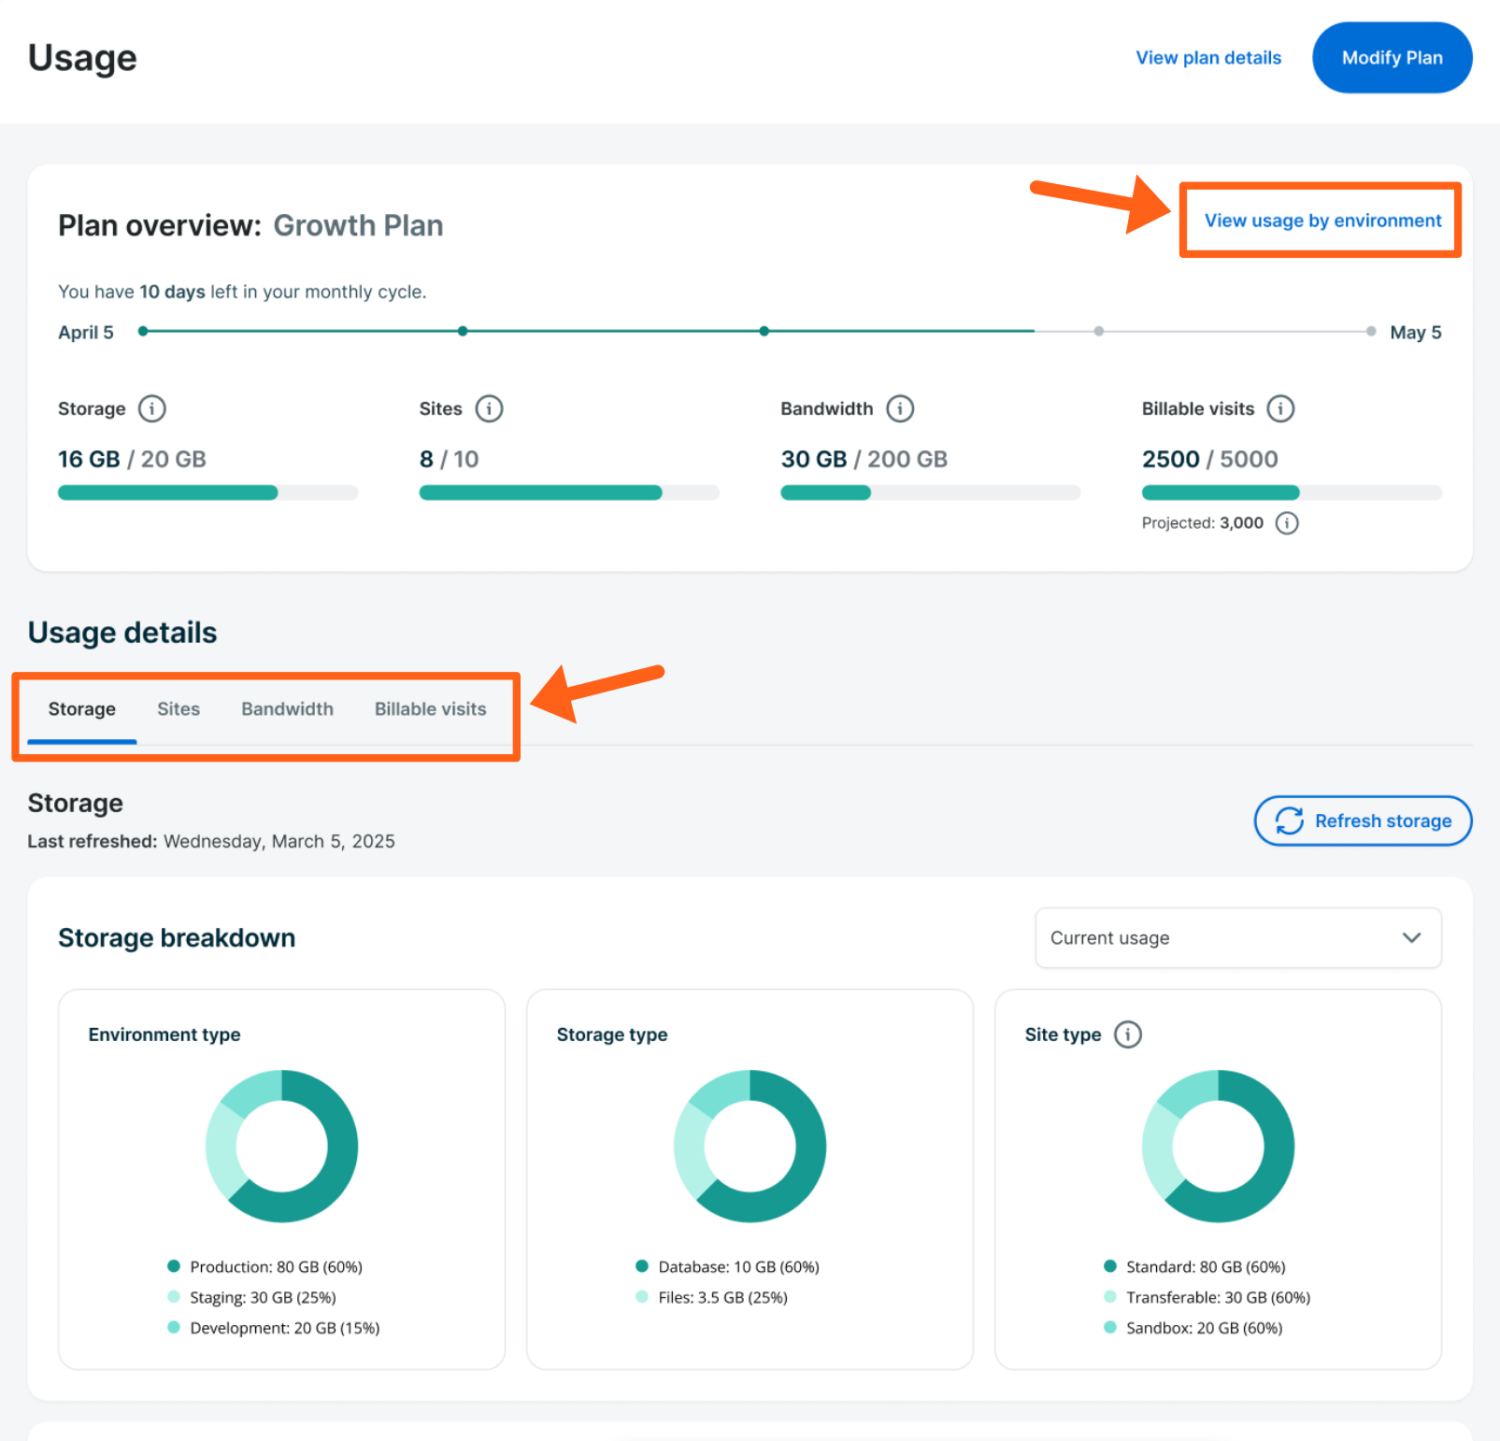
Task: Open the Storage usage details tab
Action: coord(82,709)
